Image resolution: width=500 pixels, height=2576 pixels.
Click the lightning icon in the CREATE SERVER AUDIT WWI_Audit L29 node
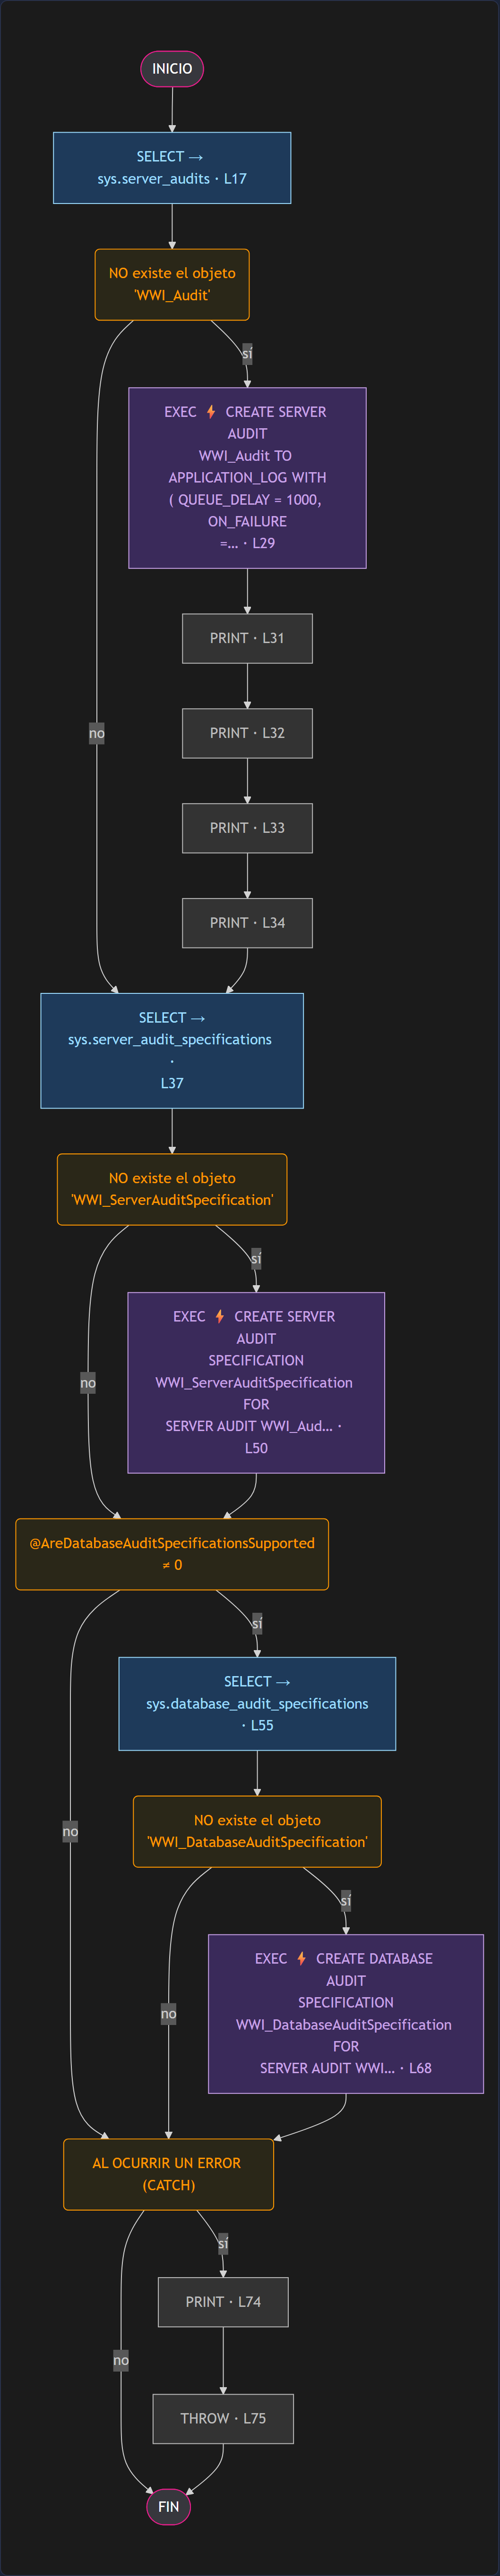[x=211, y=411]
